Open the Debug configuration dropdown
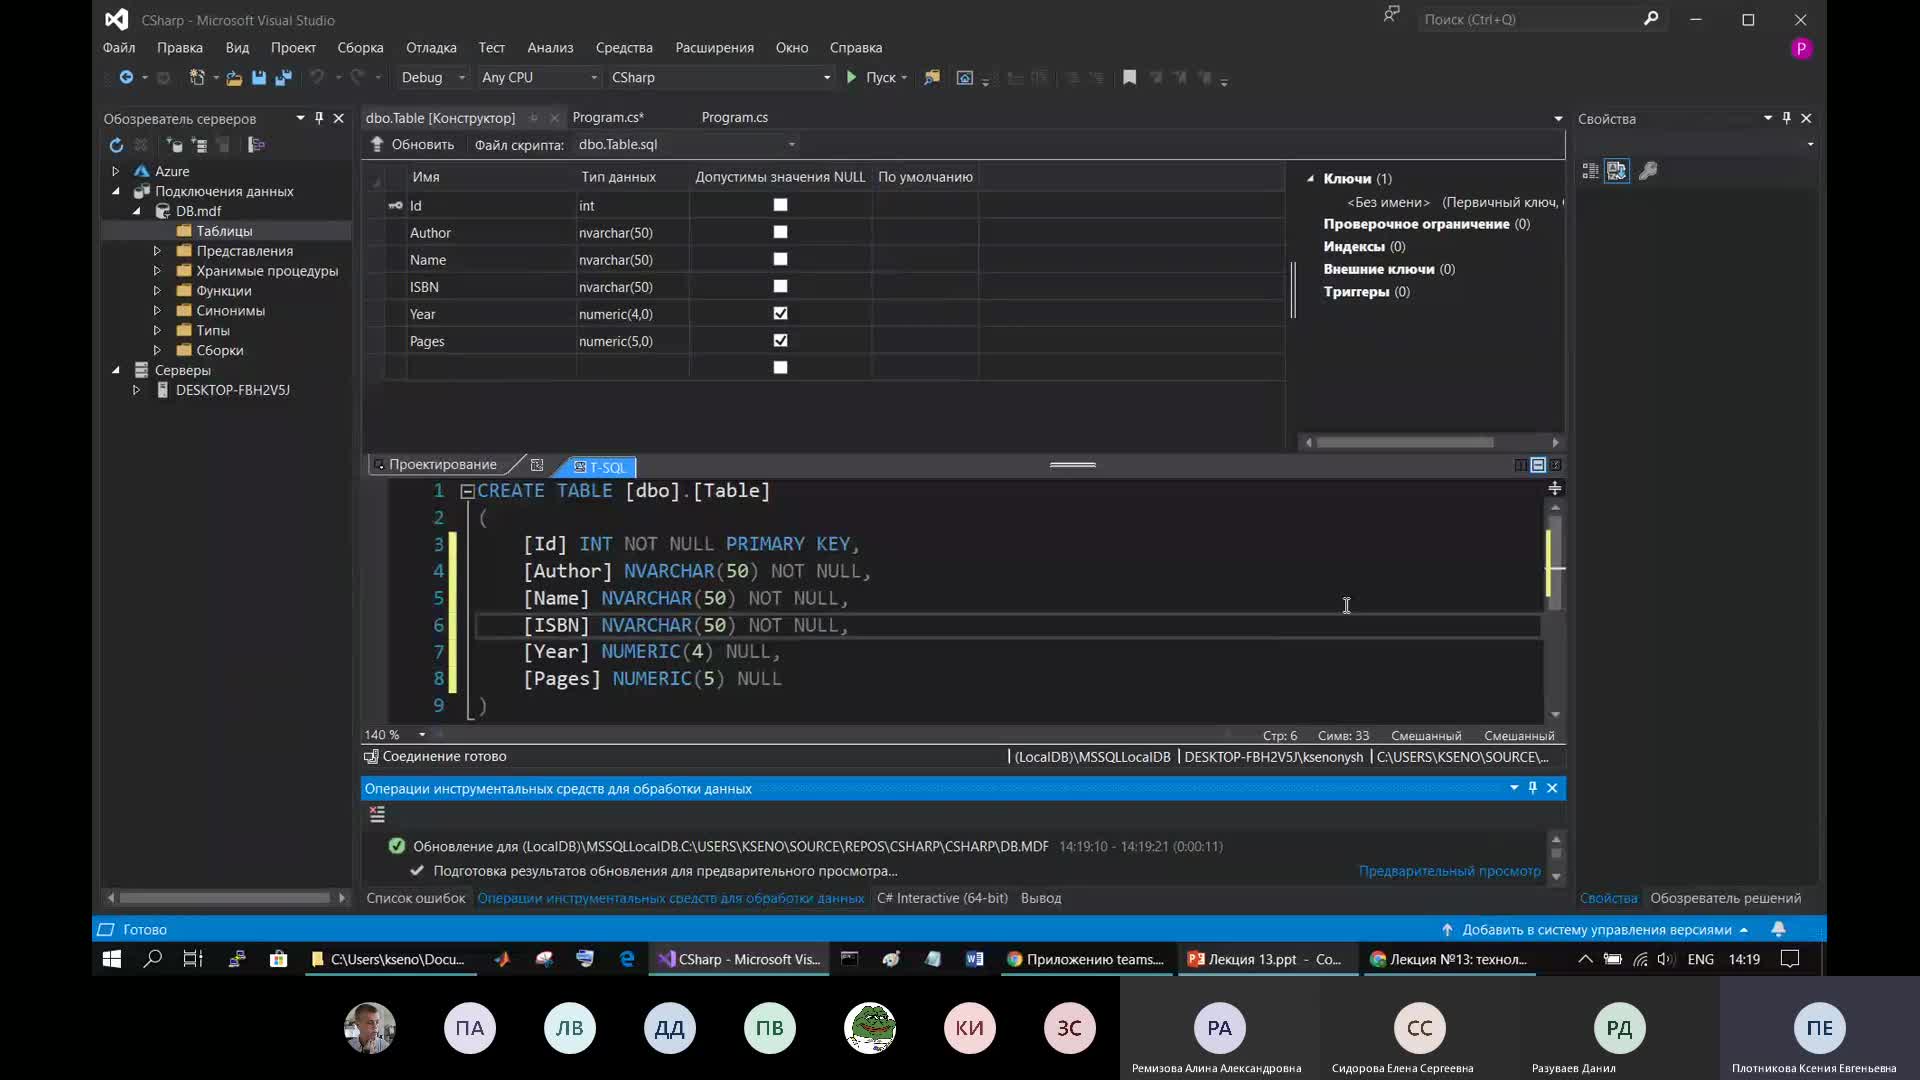This screenshot has height=1080, width=1920. (433, 77)
